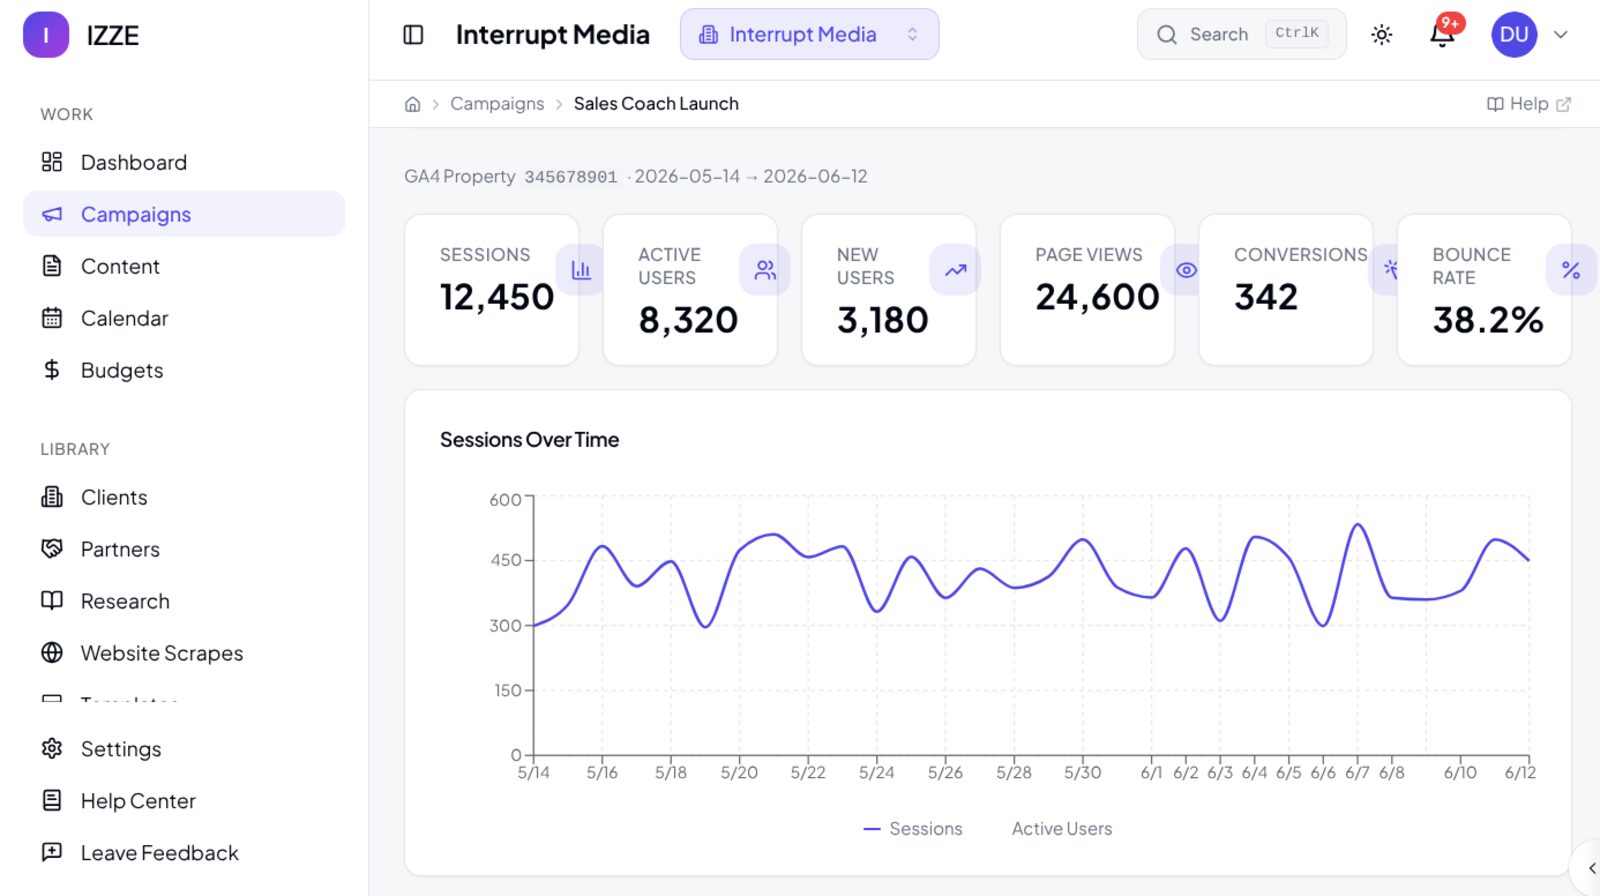Open Partners page
The height and width of the screenshot is (896, 1600).
pyautogui.click(x=184, y=549)
